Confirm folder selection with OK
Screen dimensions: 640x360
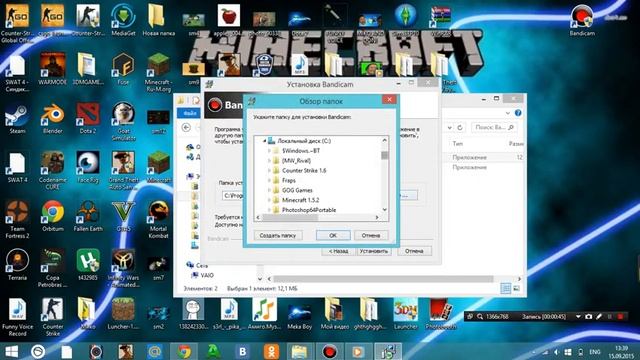click(x=333, y=236)
